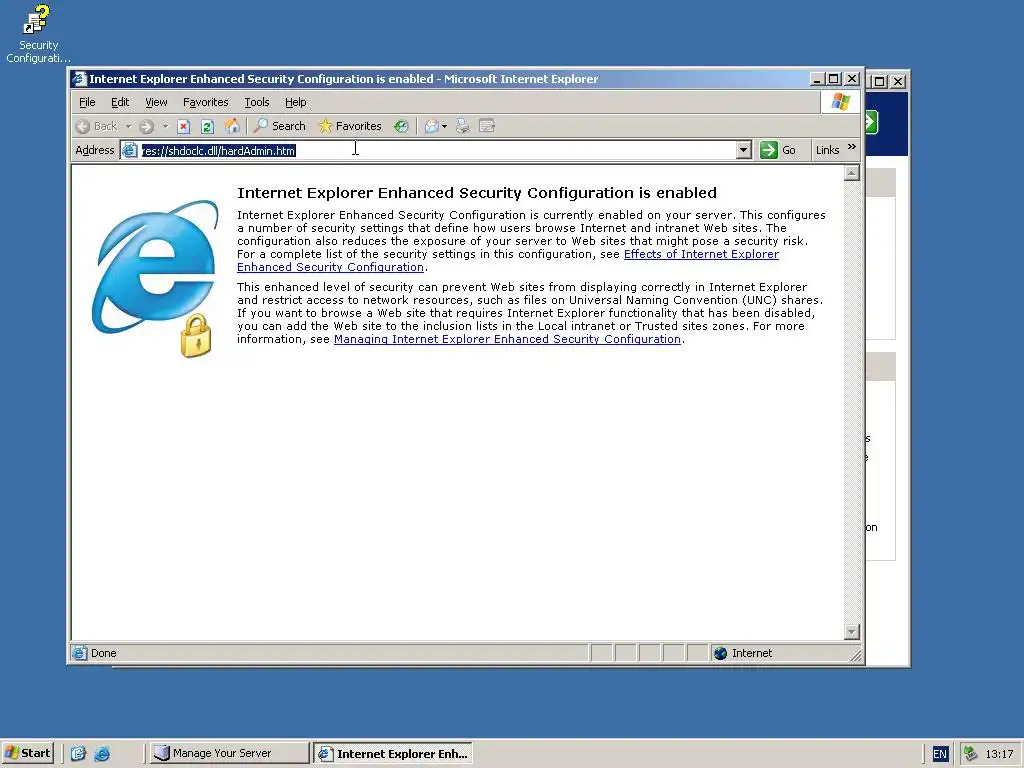
Task: Maximize the Manage Your Server window
Action: [880, 82]
